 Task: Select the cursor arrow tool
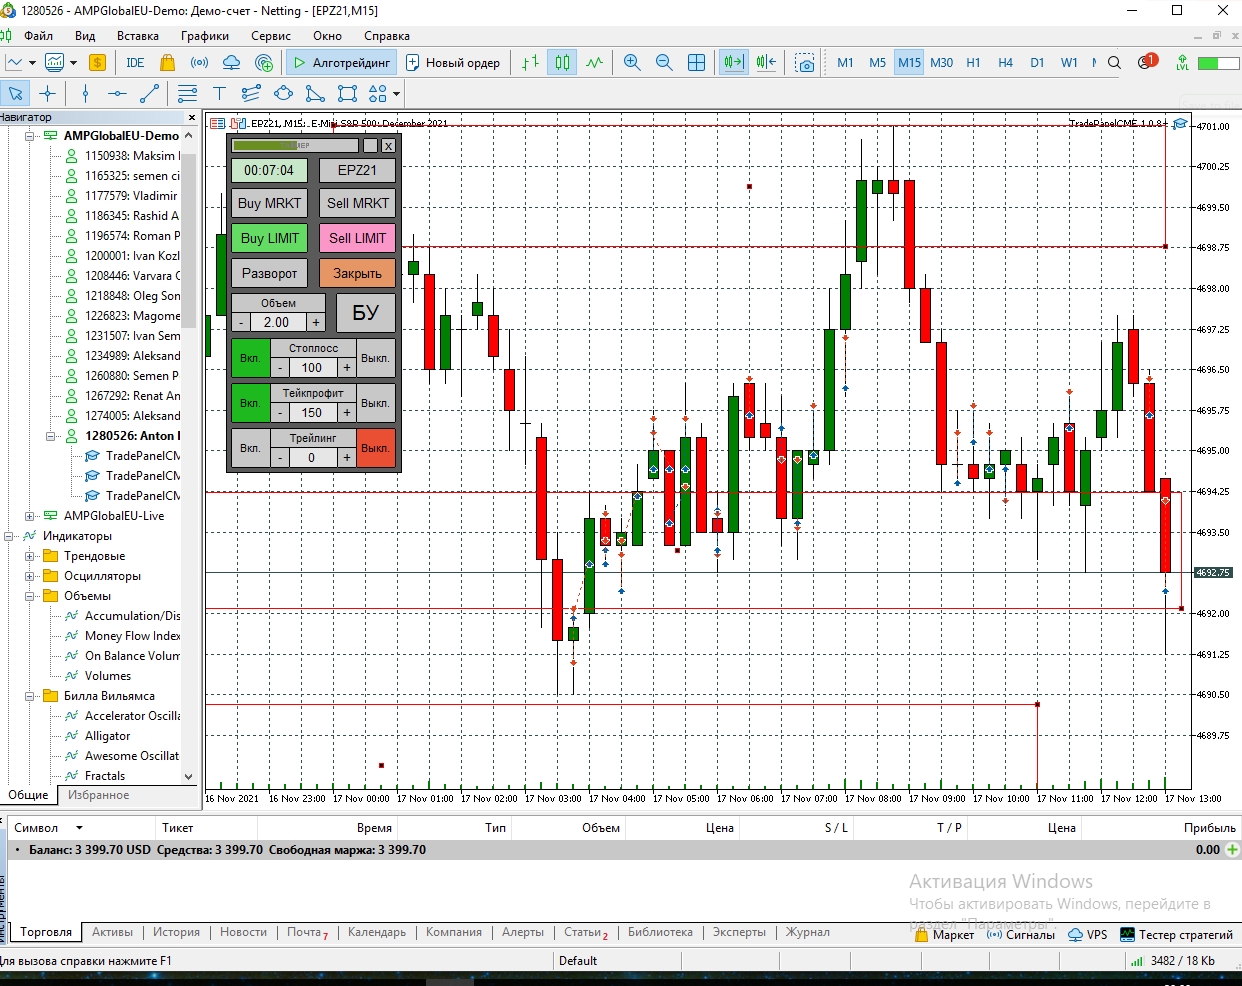pos(15,93)
